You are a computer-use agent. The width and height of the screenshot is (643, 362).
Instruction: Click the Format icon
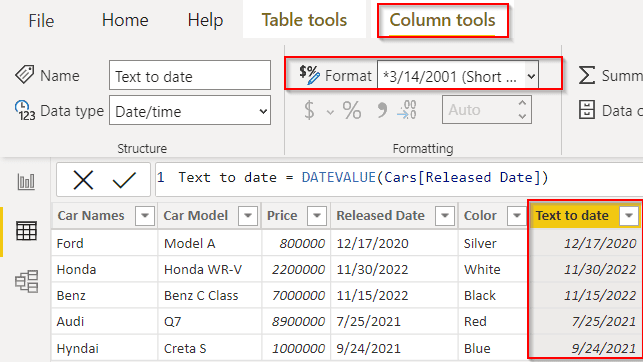[309, 75]
